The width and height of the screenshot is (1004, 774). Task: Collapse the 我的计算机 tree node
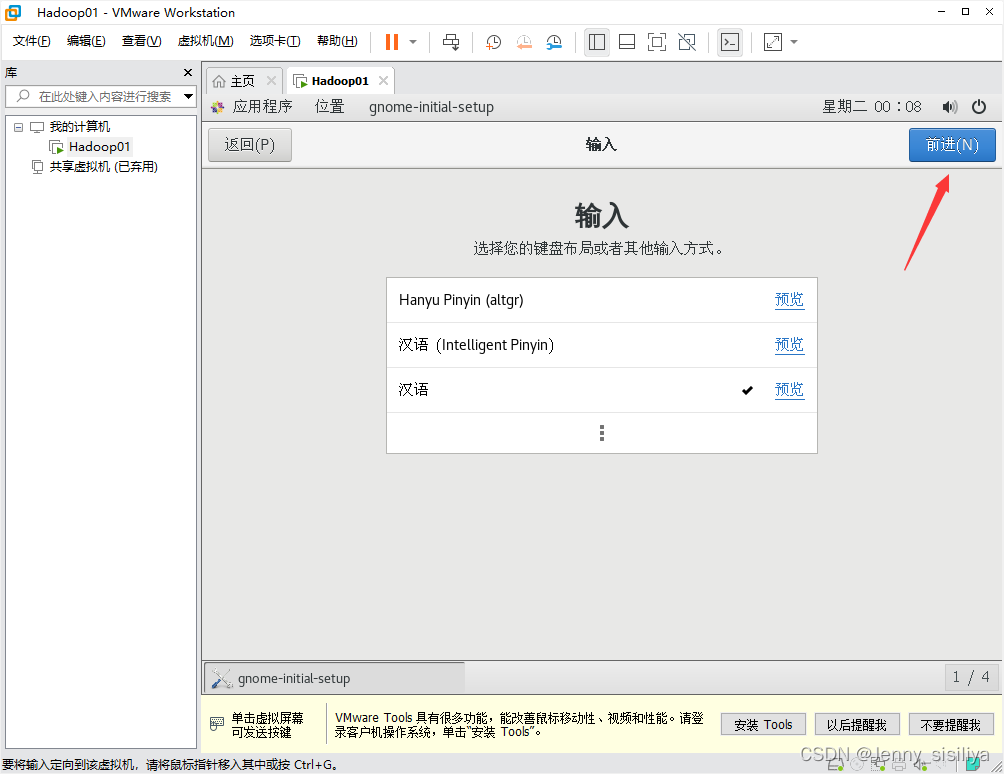click(x=19, y=127)
